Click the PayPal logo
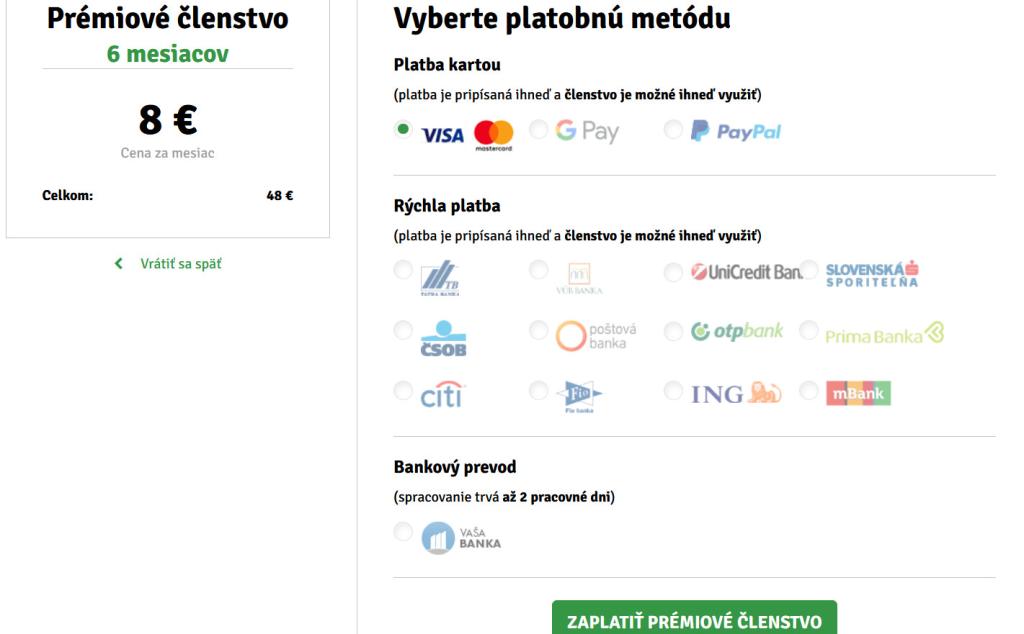This screenshot has height=634, width=1024. click(x=736, y=131)
